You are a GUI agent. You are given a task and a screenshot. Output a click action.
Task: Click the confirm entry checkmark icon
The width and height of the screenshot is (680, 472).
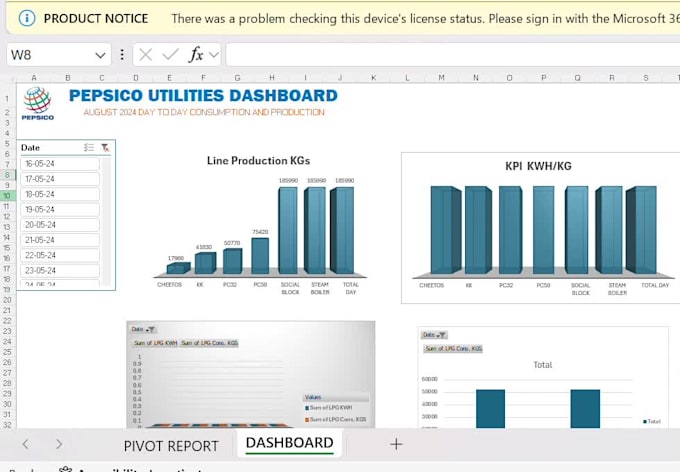pos(170,55)
